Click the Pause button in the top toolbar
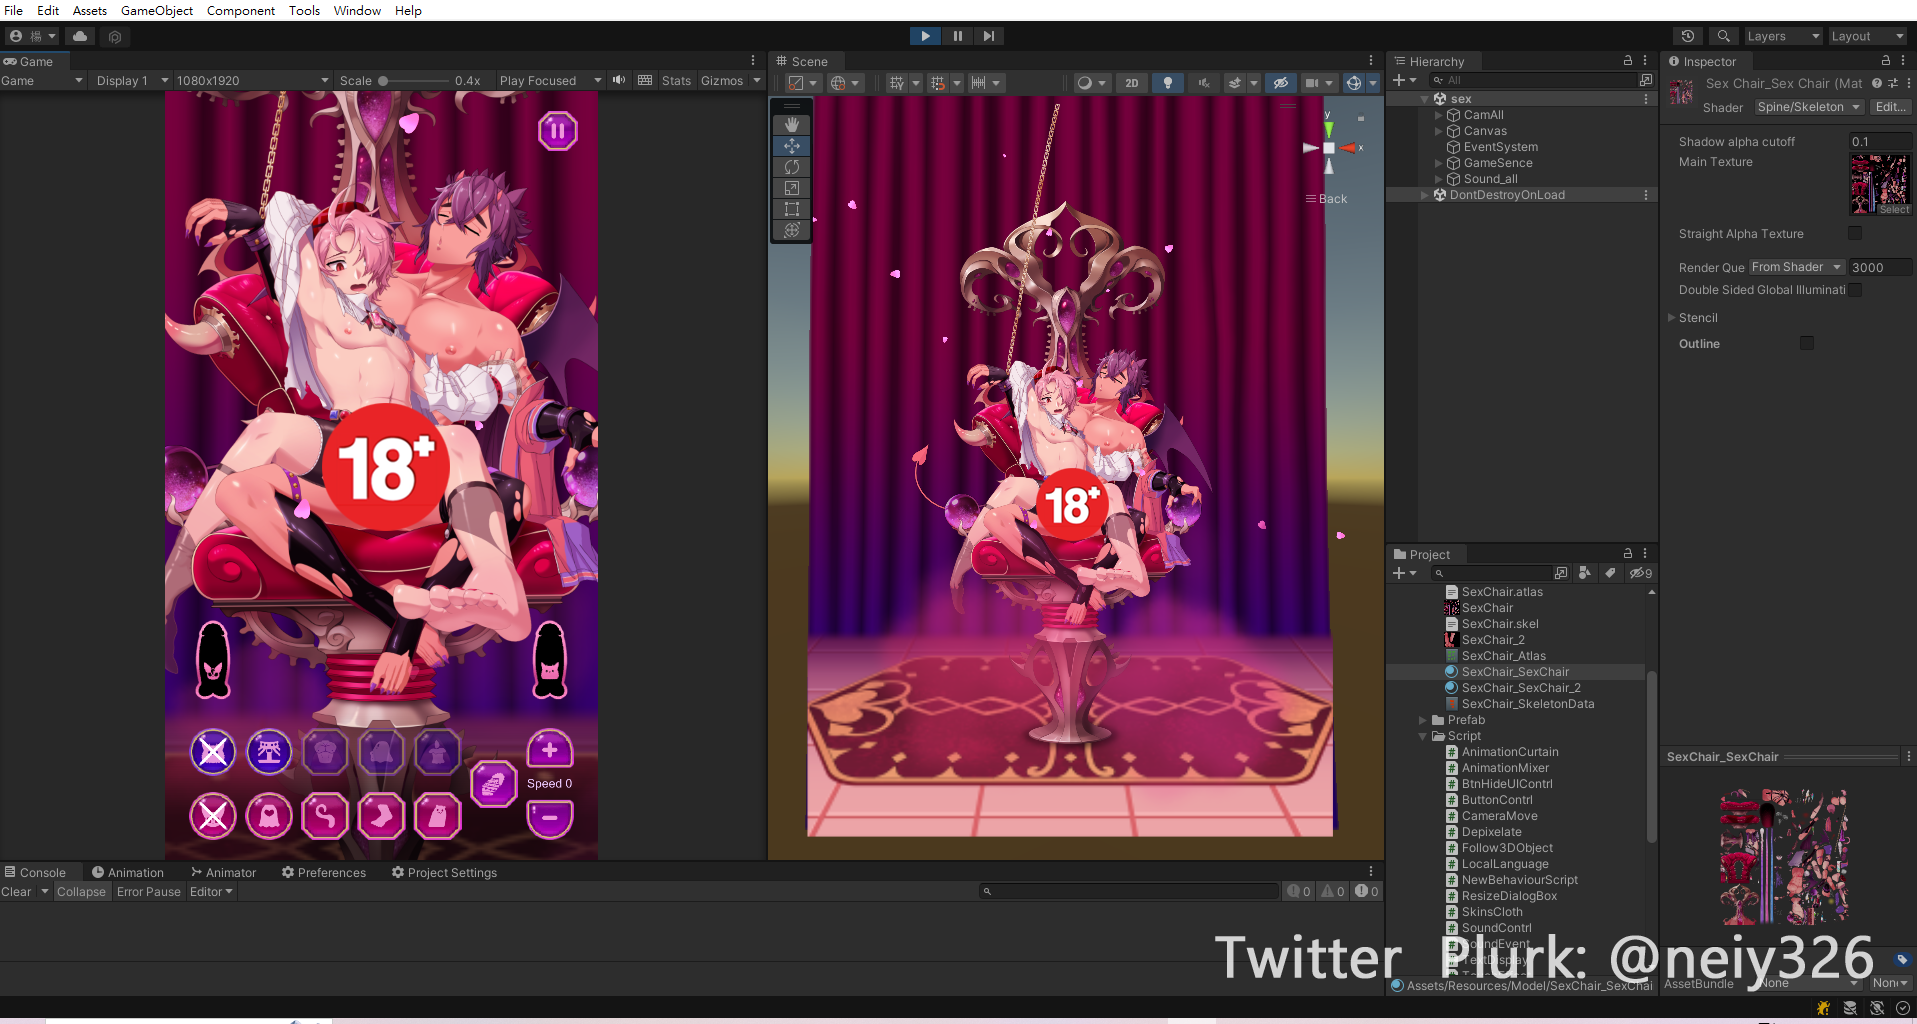Viewport: 1917px width, 1024px height. click(x=957, y=36)
